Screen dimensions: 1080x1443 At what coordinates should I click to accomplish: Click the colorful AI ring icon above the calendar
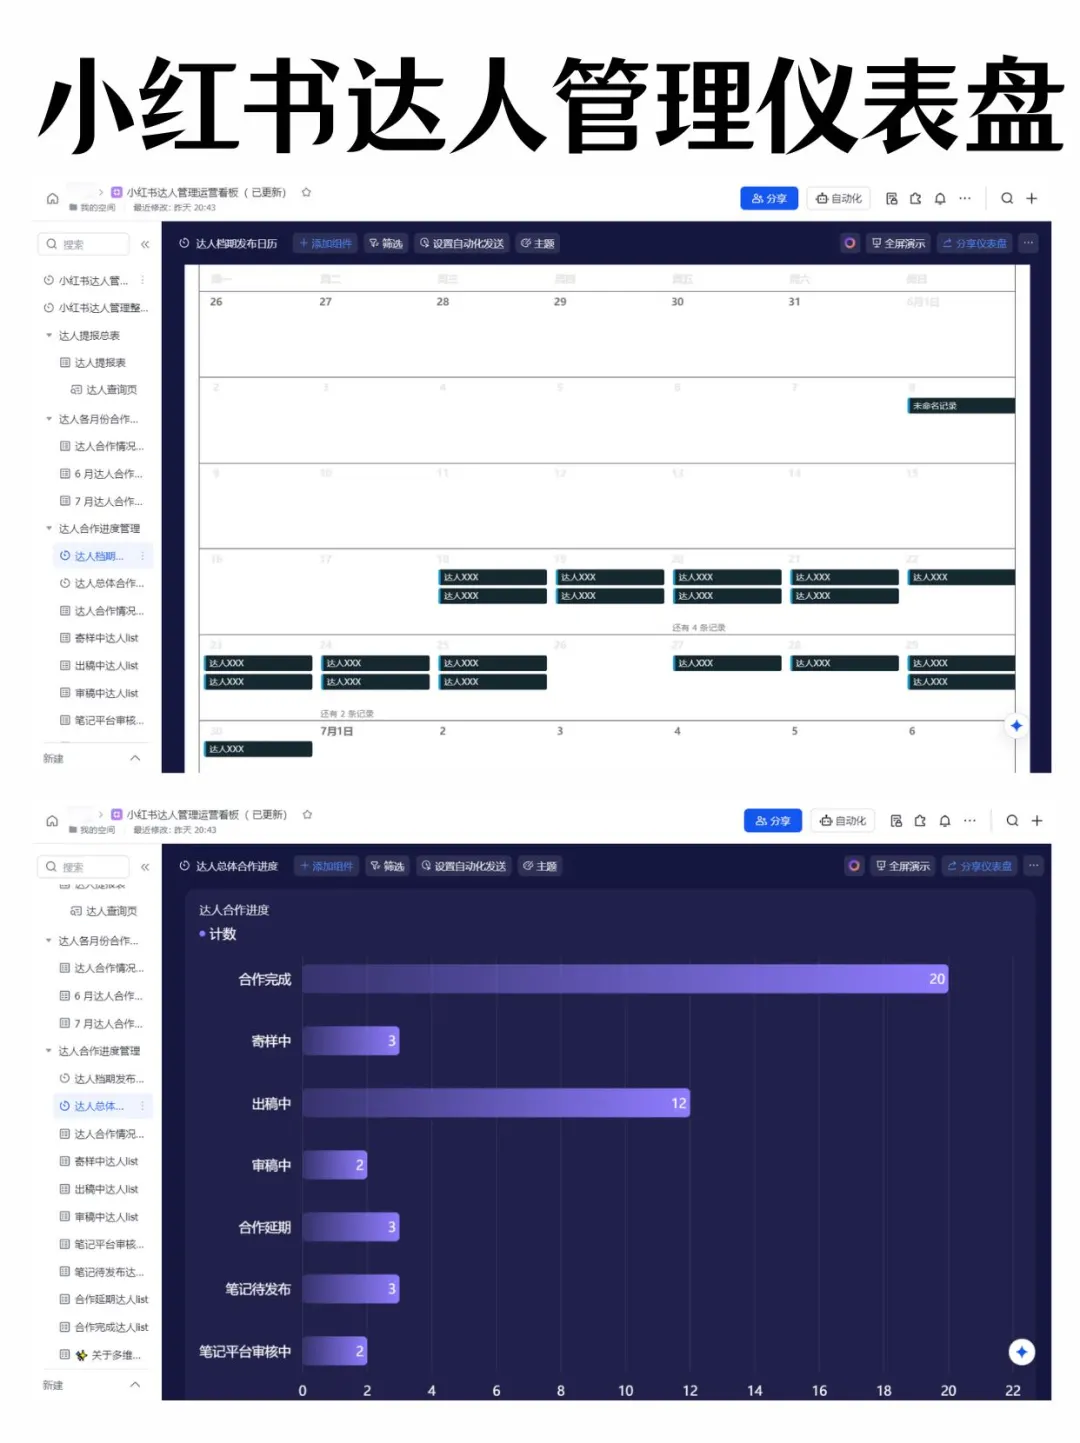coord(850,243)
